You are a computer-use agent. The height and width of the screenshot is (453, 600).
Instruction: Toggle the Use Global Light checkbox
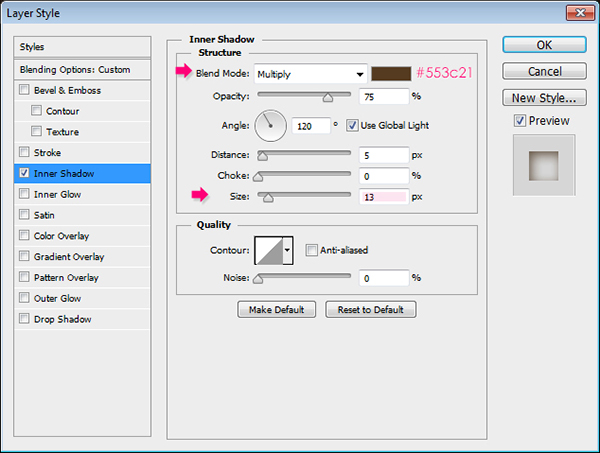coord(352,125)
